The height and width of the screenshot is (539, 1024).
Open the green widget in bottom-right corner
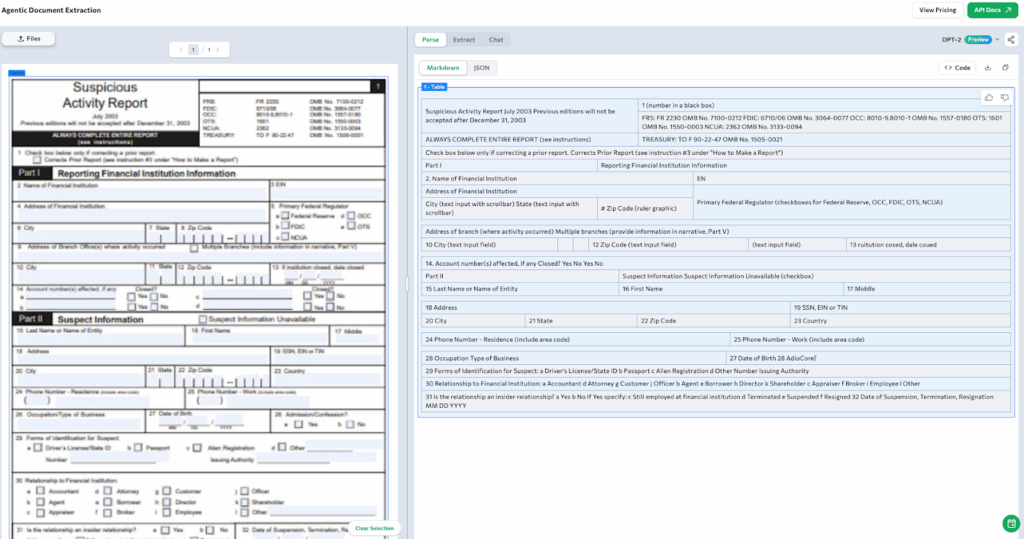tap(1010, 524)
